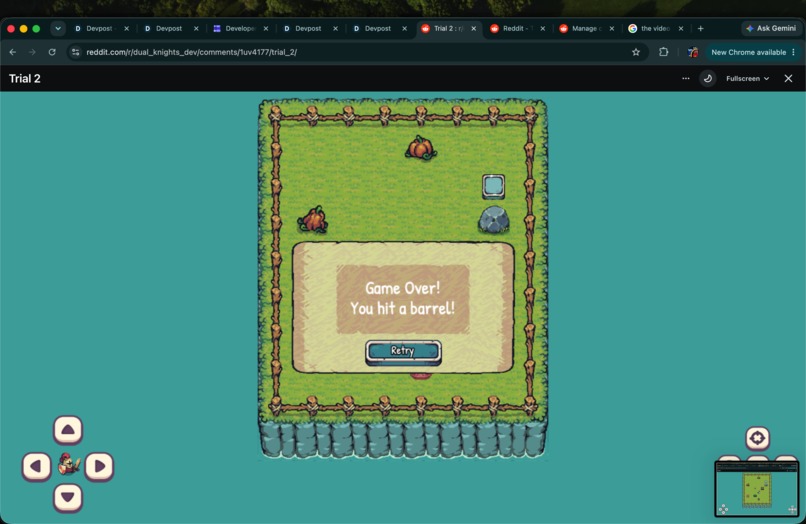
Task: Close the Developer tab
Action: tap(266, 28)
